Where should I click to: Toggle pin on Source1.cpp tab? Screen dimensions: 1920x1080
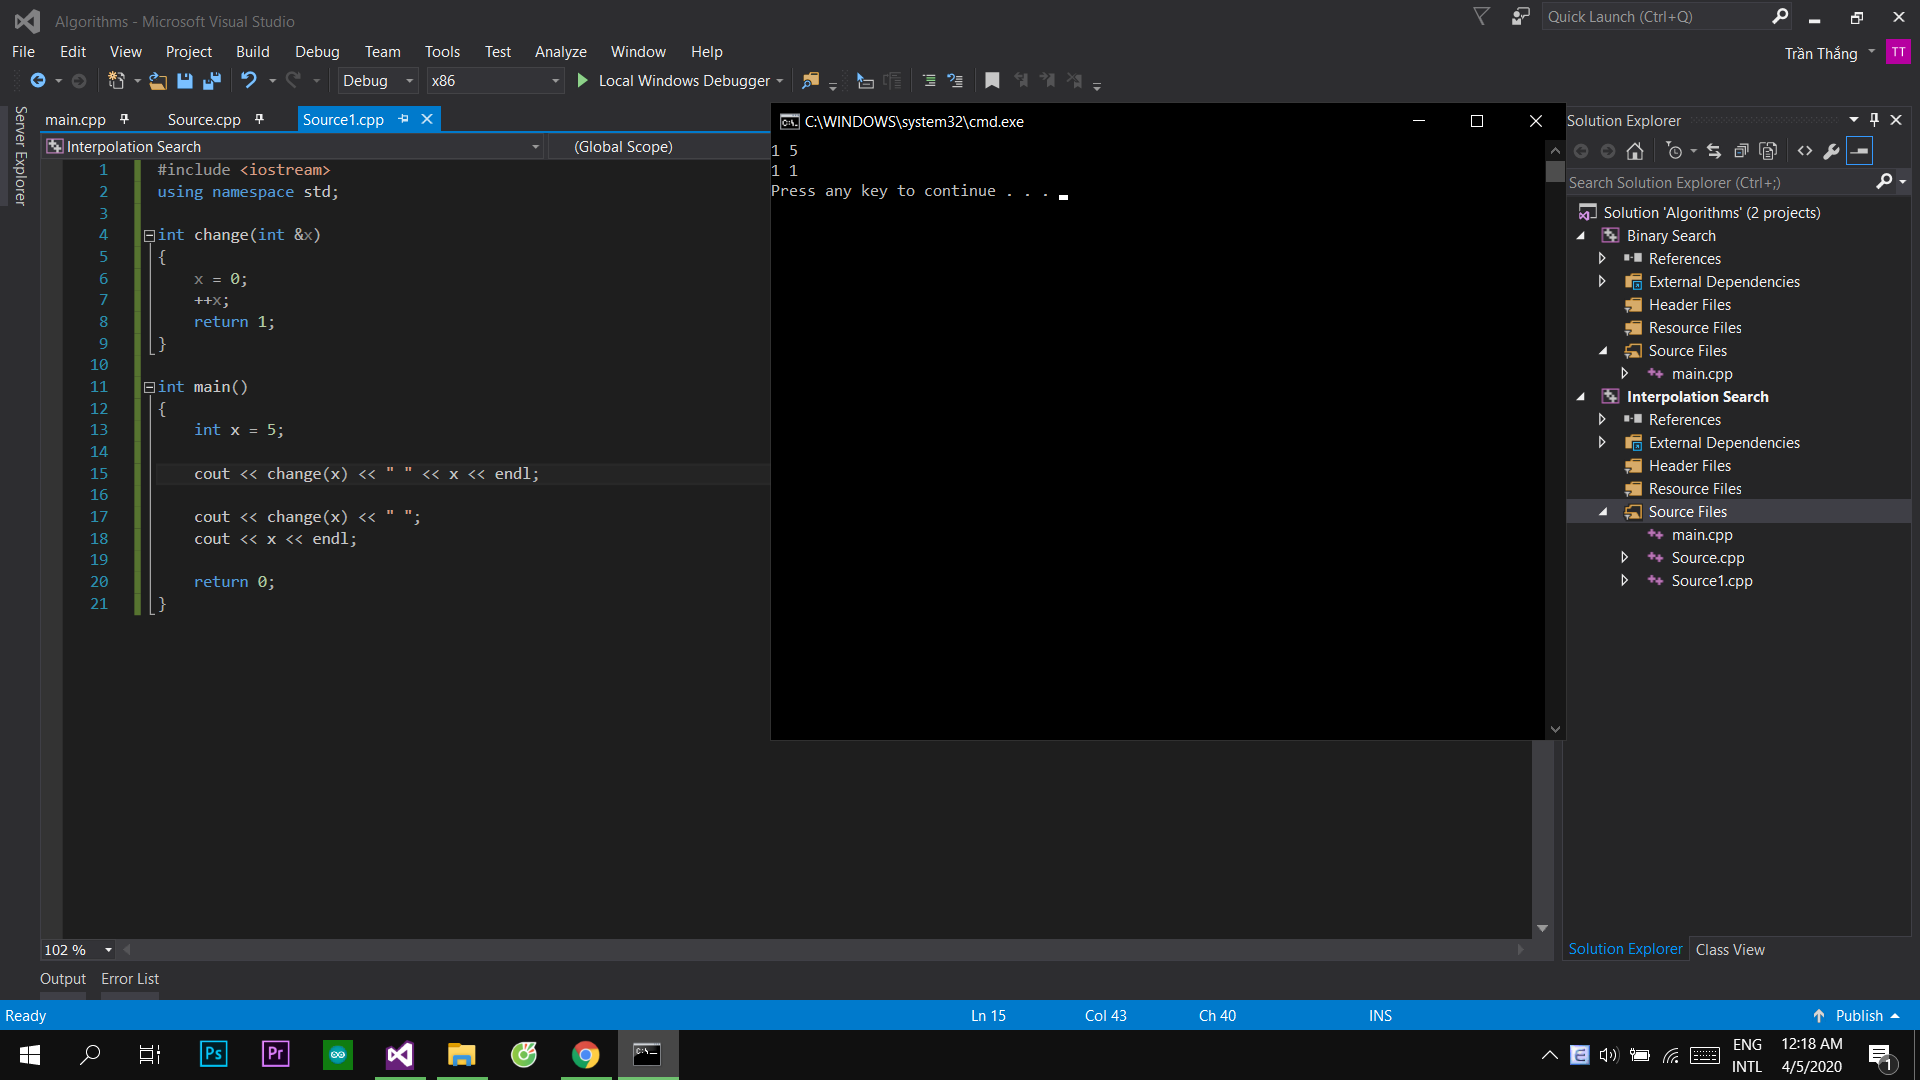click(404, 119)
